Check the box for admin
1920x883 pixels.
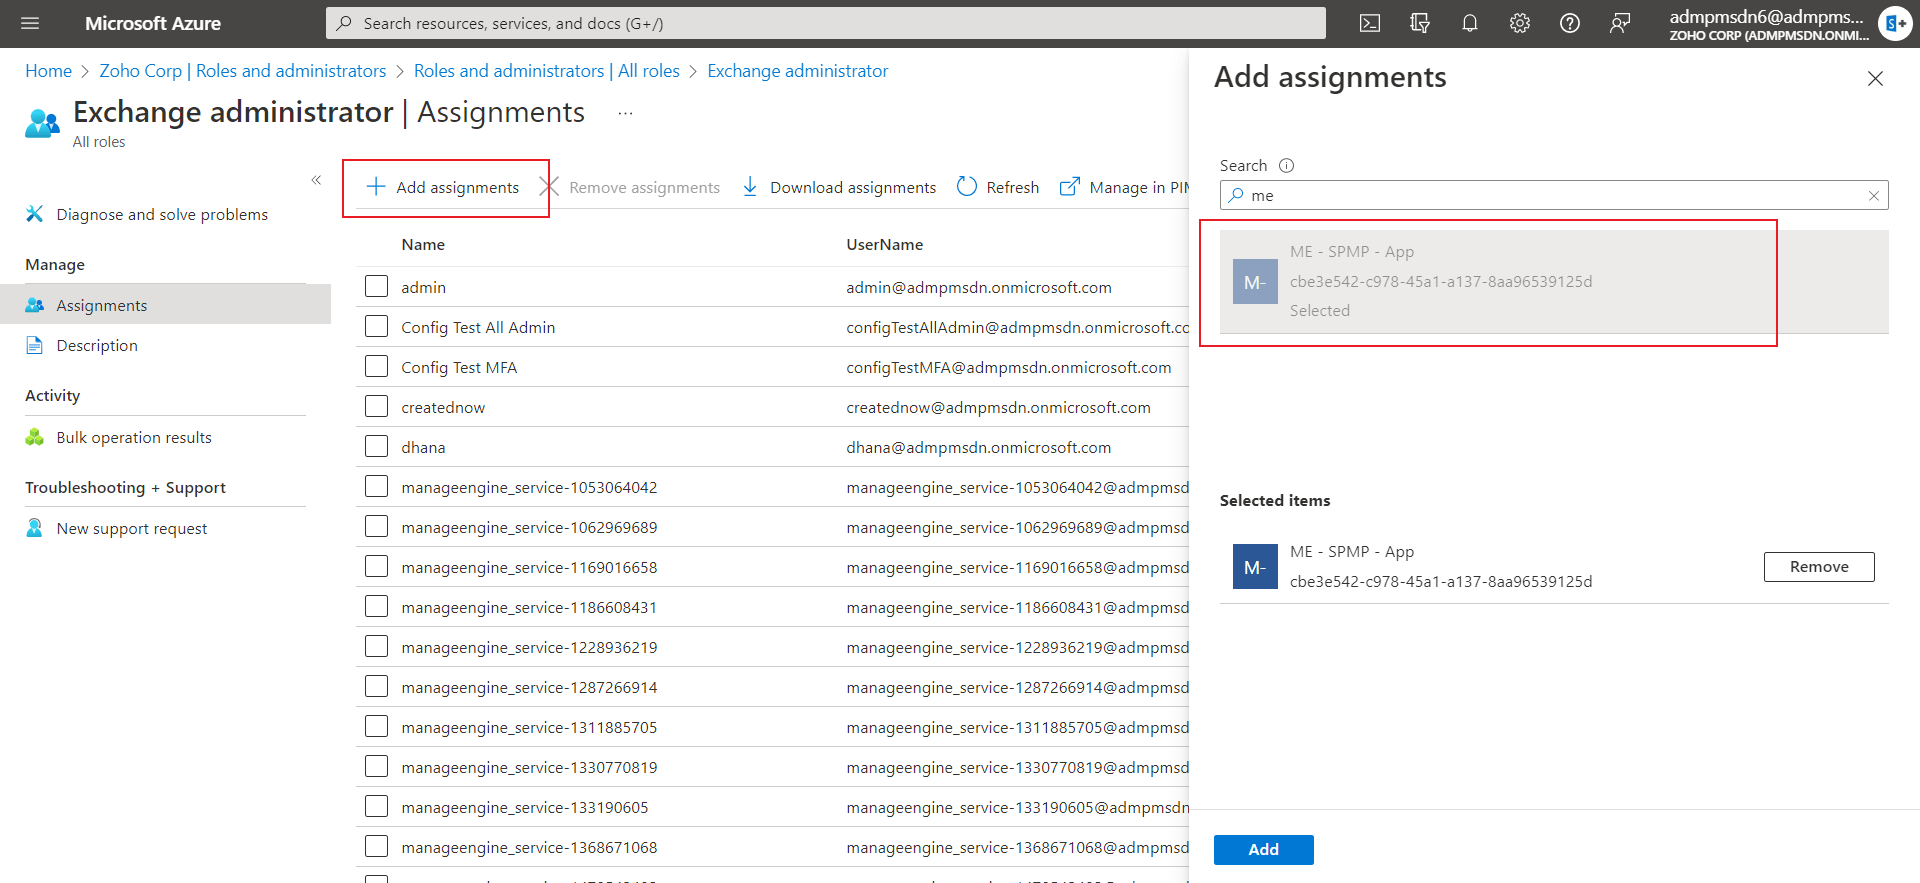coord(376,287)
